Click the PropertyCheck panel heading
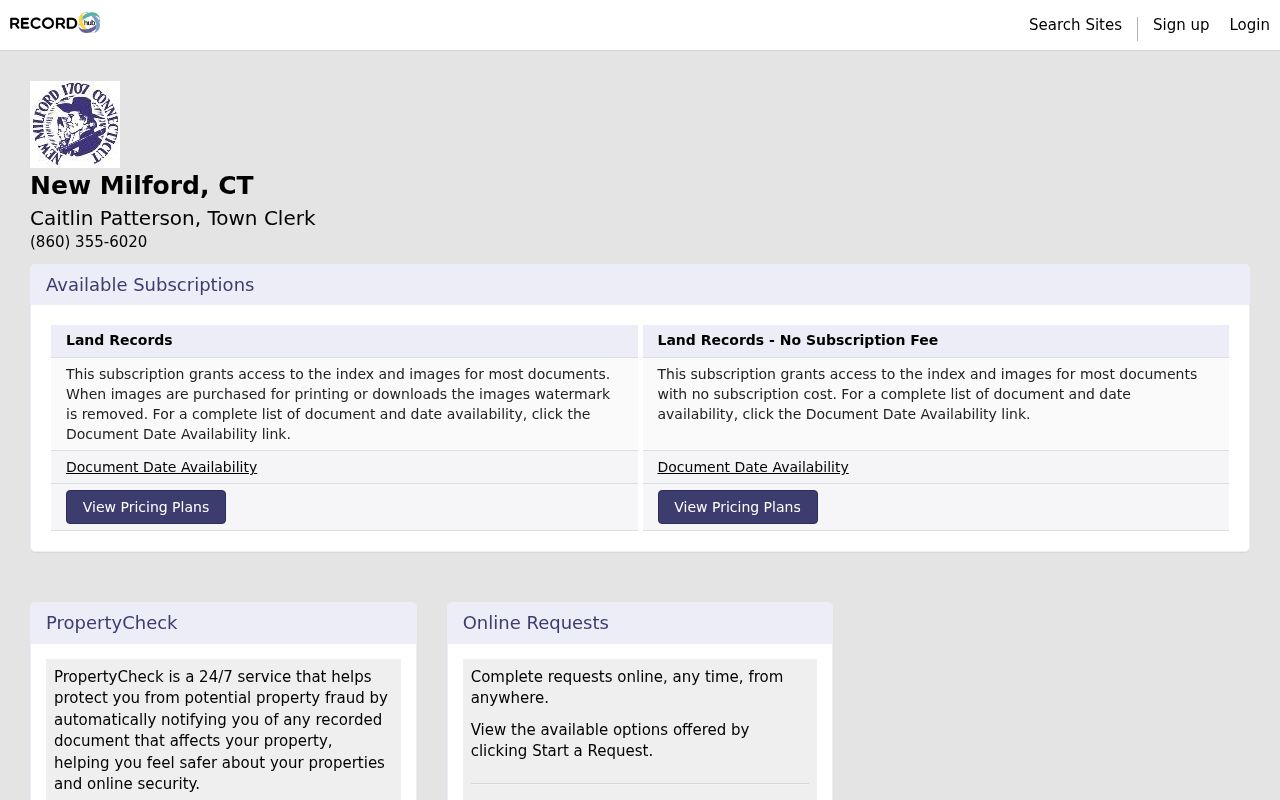Image resolution: width=1280 pixels, height=800 pixels. [112, 623]
